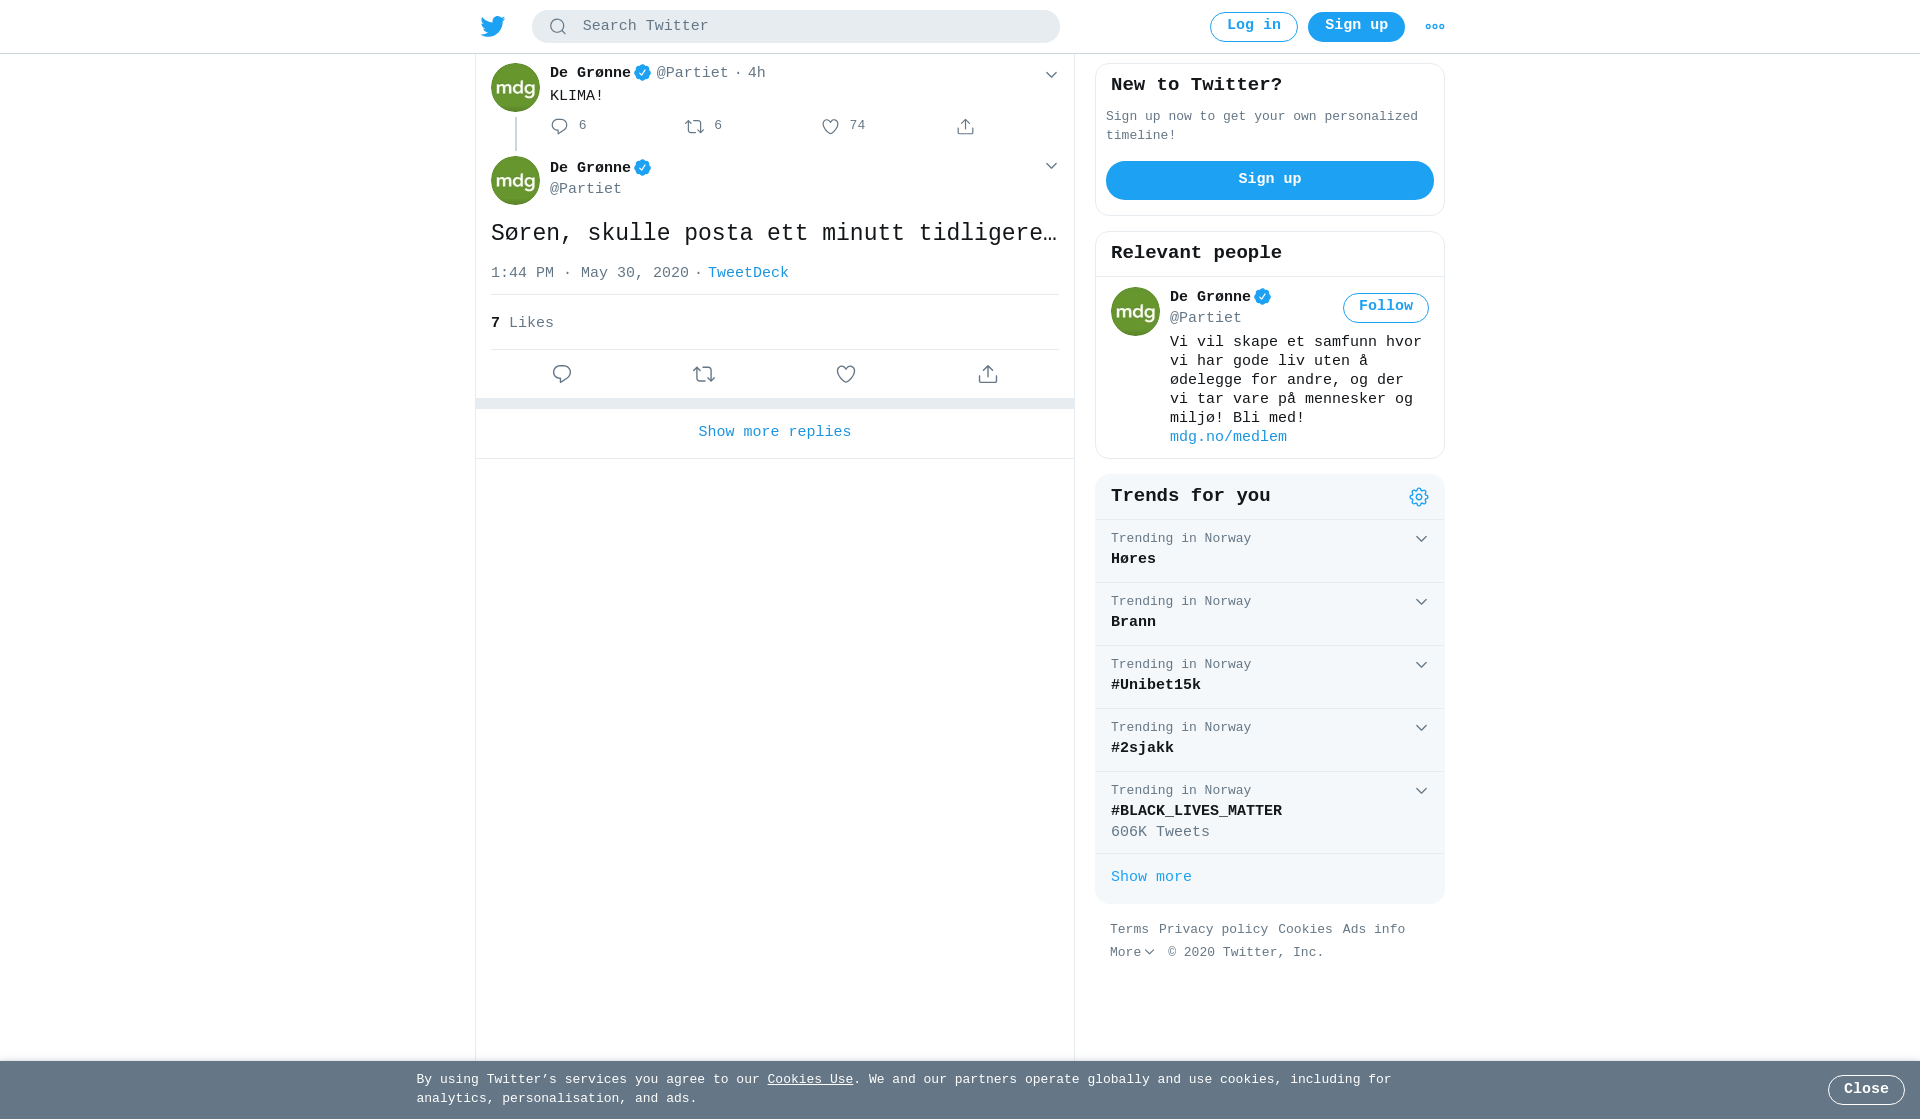Expand the More footer menu
The width and height of the screenshot is (1920, 1119).
pos(1132,953)
